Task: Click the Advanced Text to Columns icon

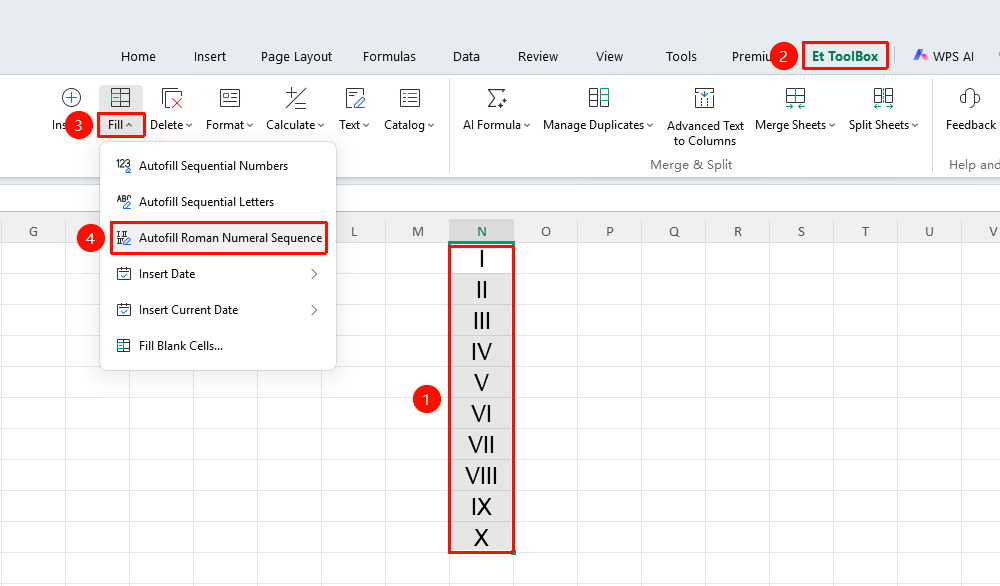Action: pos(704,98)
